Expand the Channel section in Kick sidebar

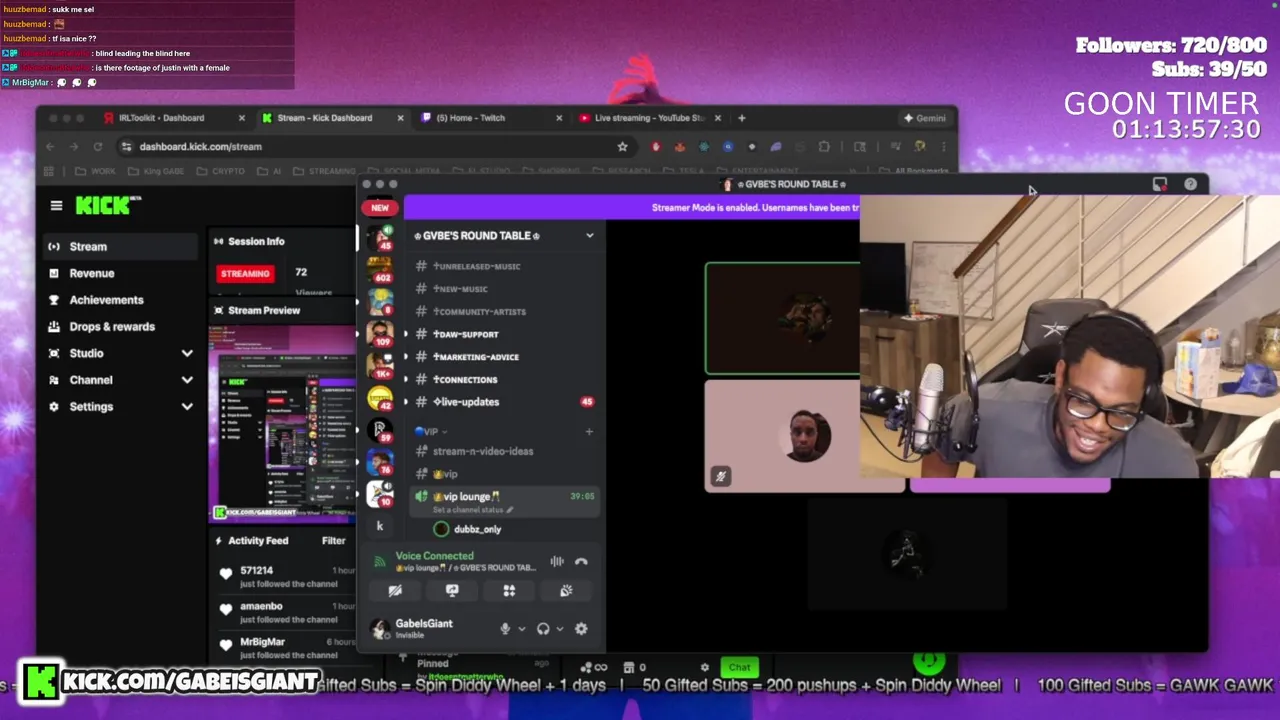pyautogui.click(x=187, y=380)
